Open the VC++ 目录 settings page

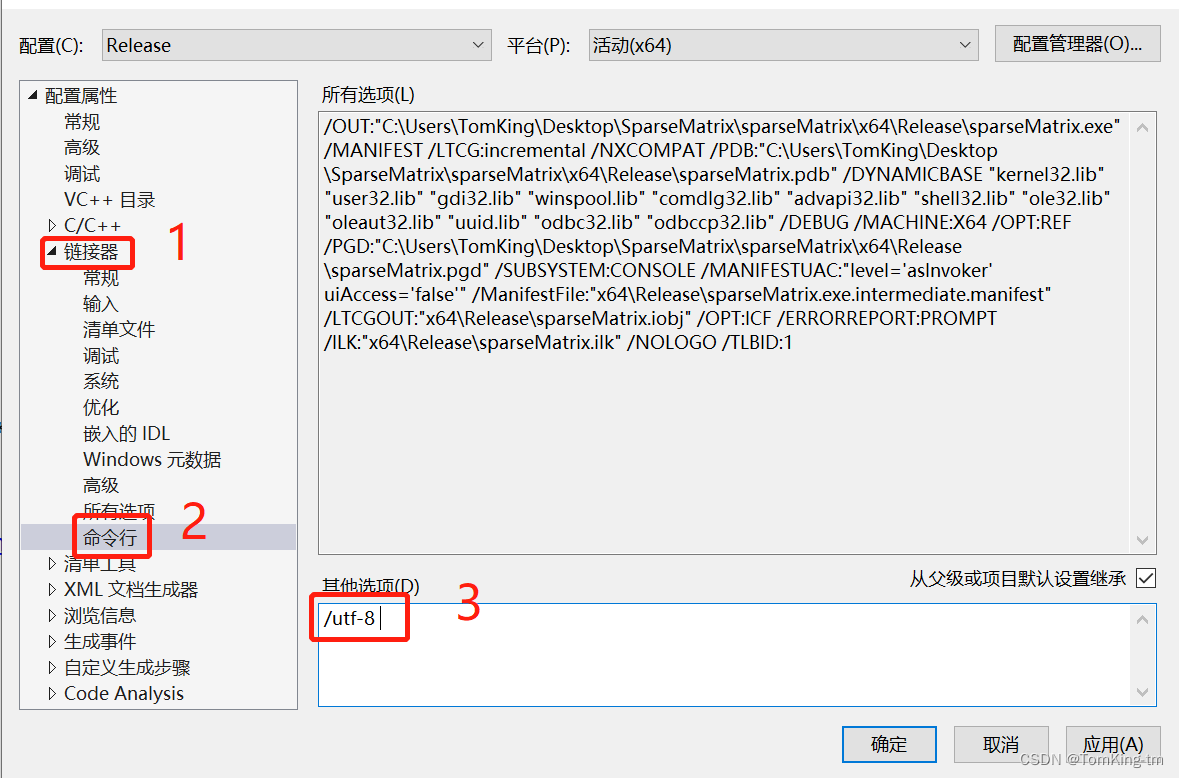[x=111, y=199]
